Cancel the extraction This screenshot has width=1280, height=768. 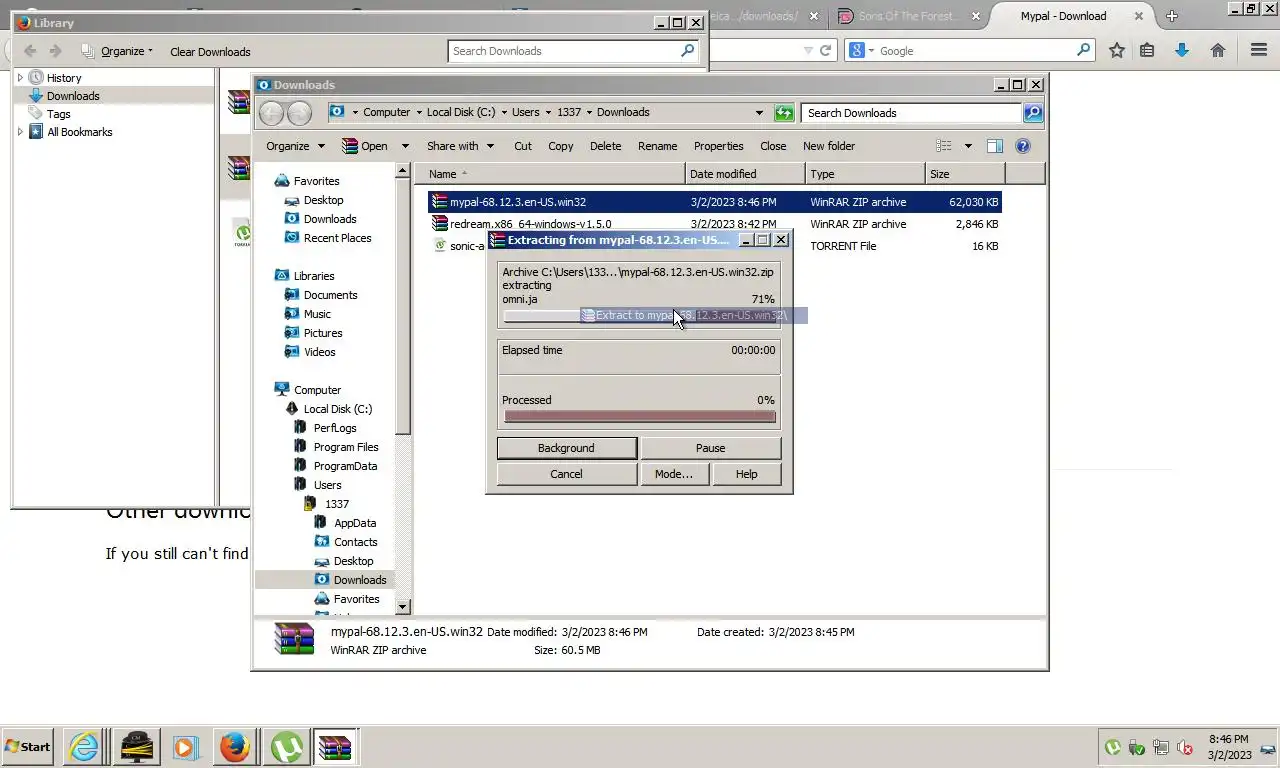566,474
